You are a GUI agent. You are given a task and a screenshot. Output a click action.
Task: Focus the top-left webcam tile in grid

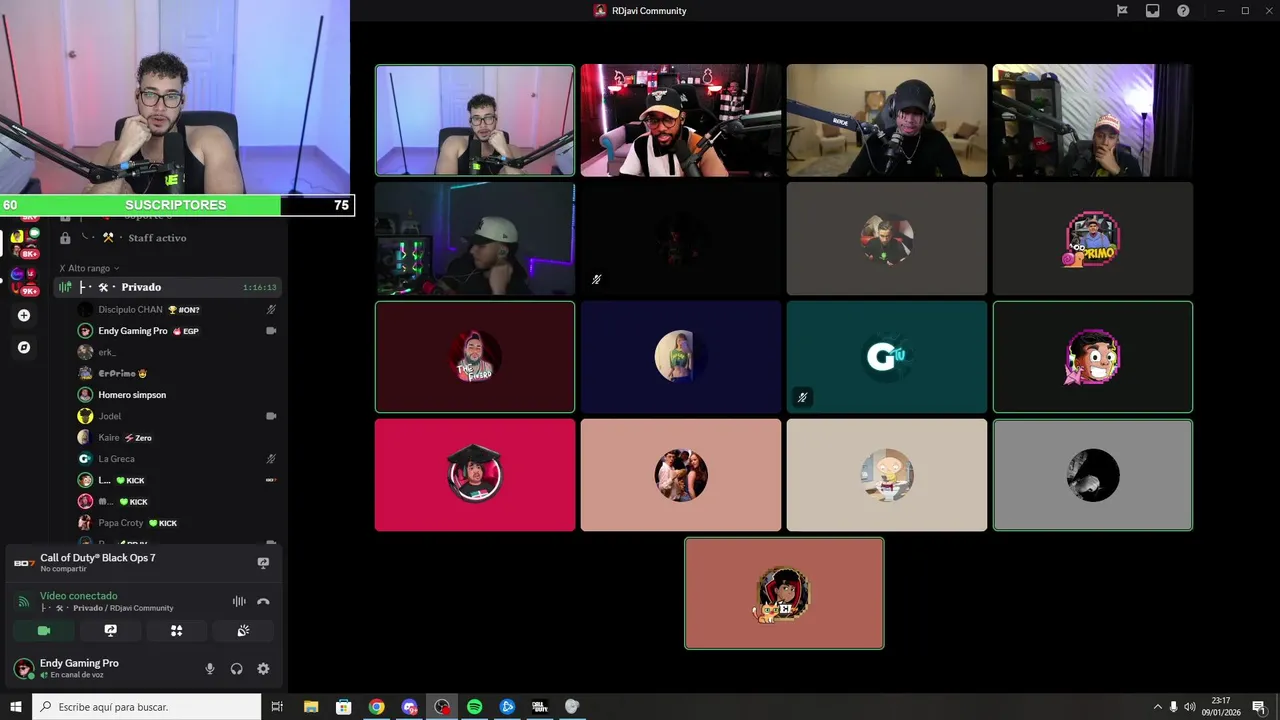point(475,120)
